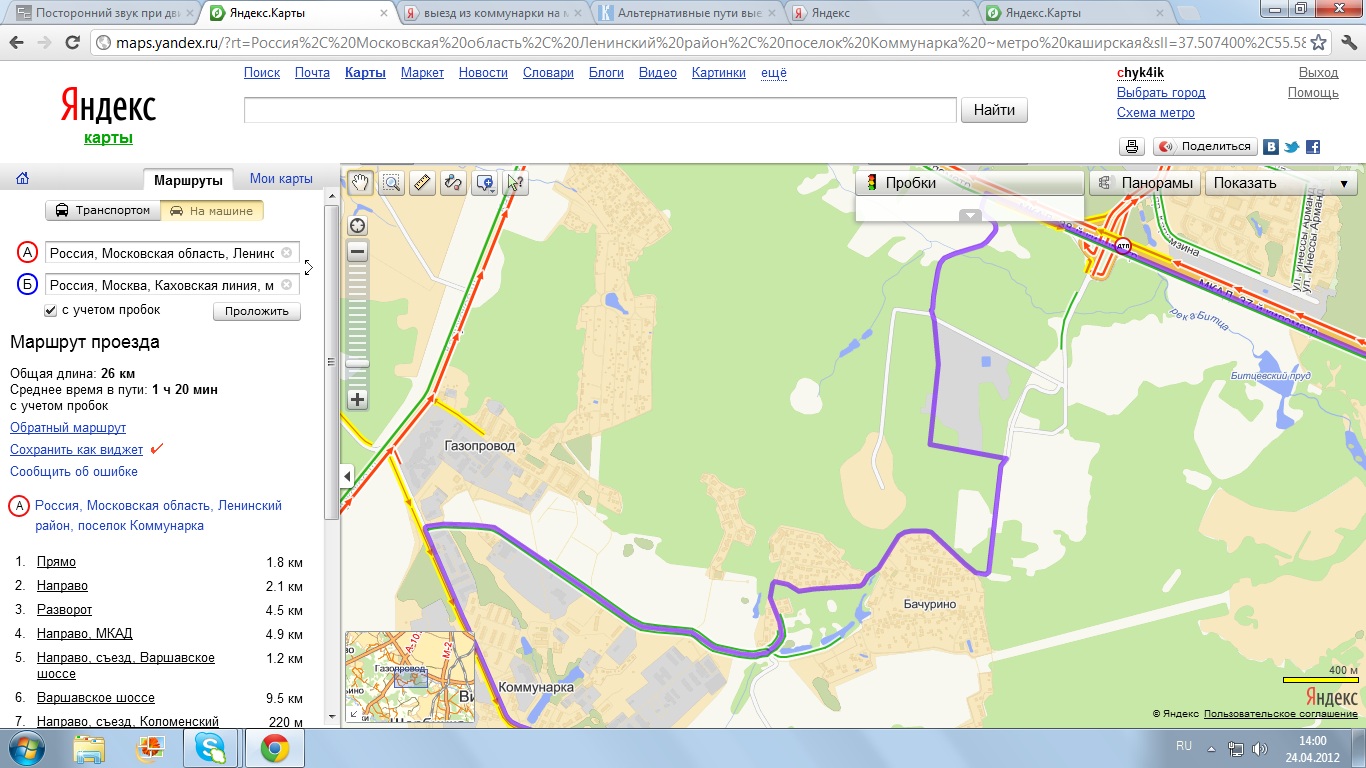
Task: Click the print icon
Action: (1132, 146)
